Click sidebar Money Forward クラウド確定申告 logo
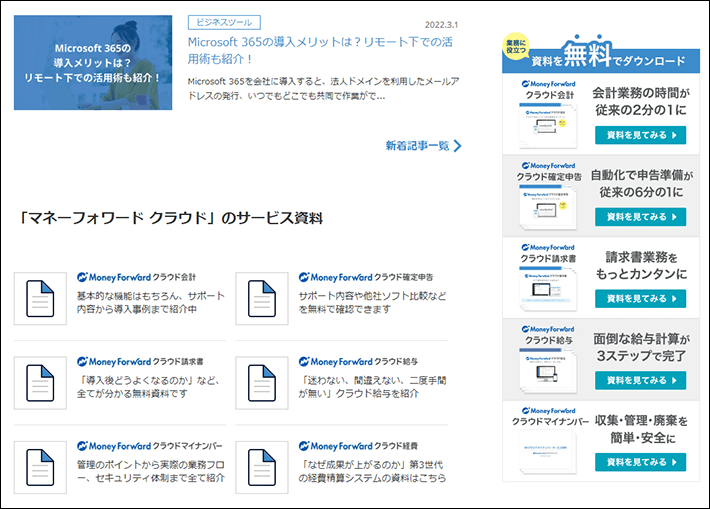The width and height of the screenshot is (710, 509). pos(548,171)
